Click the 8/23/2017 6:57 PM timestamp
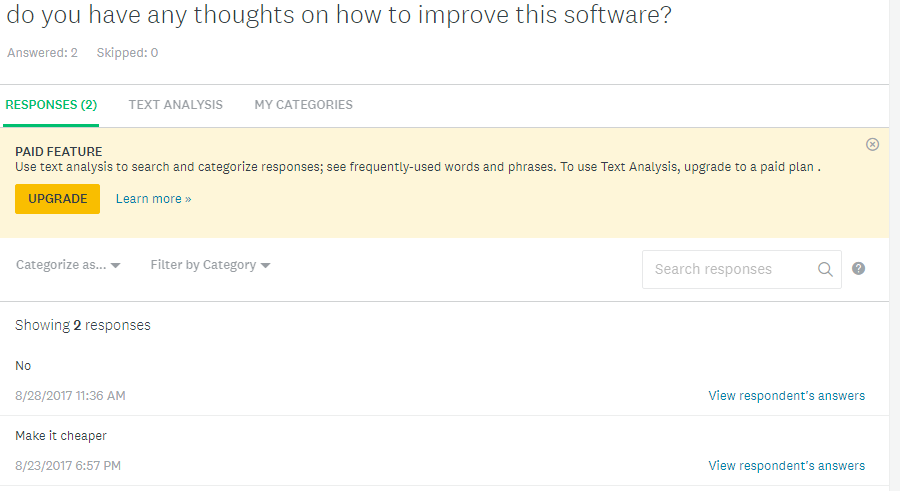 [x=68, y=466]
